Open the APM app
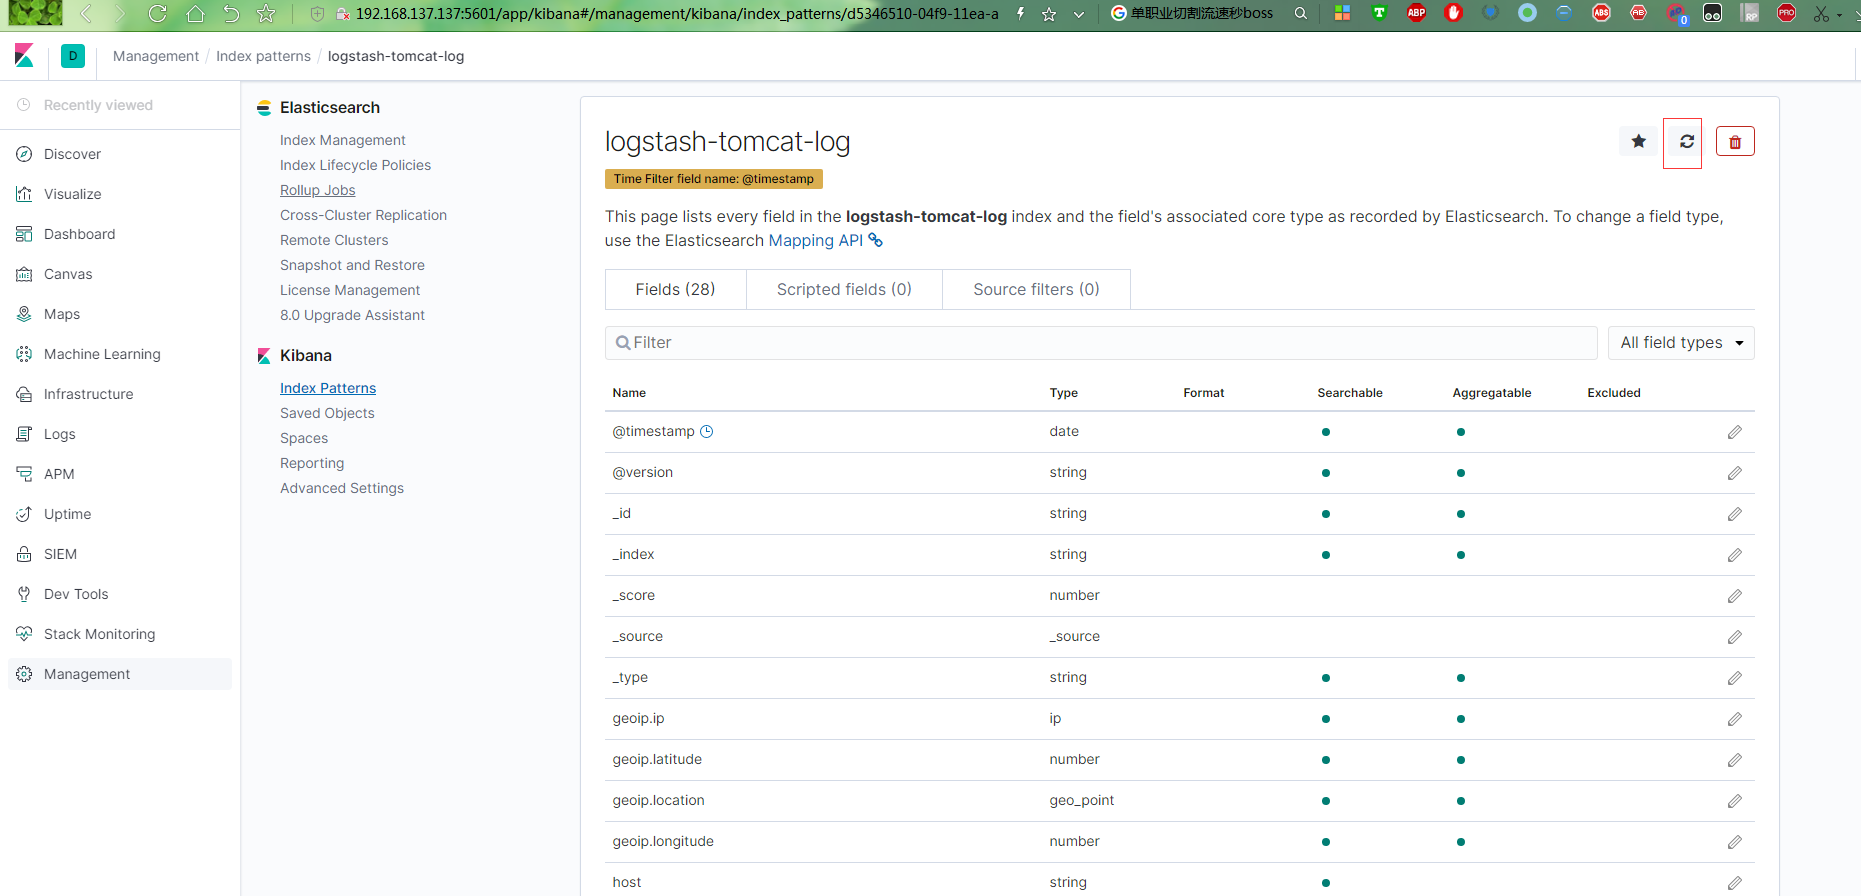This screenshot has height=896, width=1861. [x=59, y=474]
